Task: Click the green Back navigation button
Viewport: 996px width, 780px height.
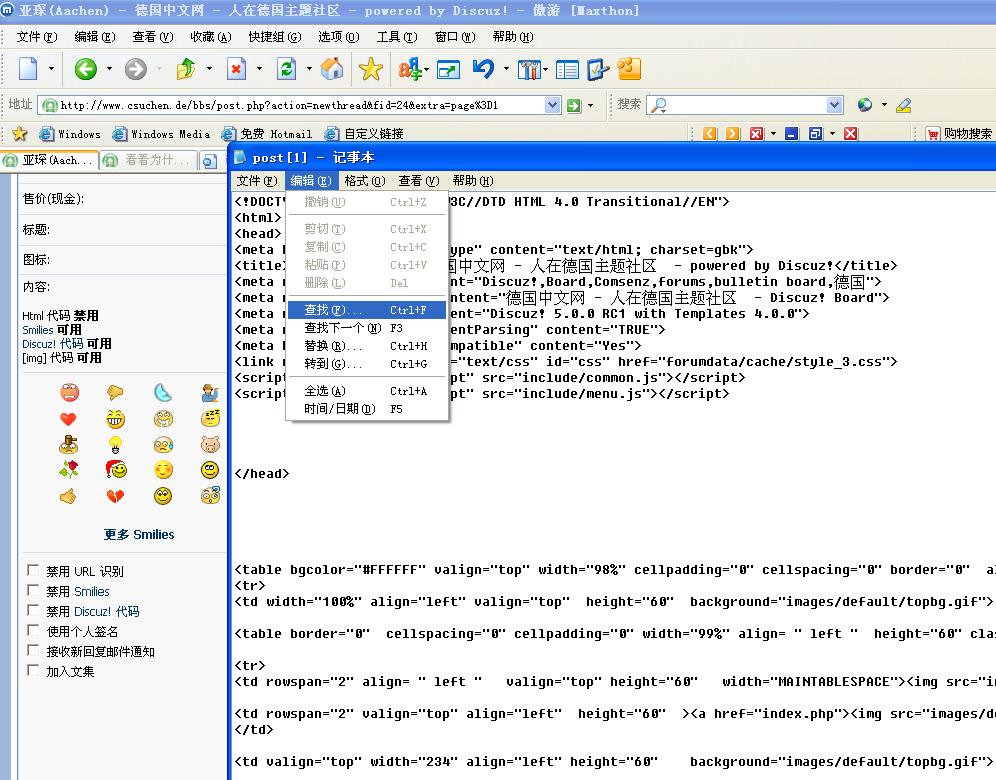Action: coord(85,69)
